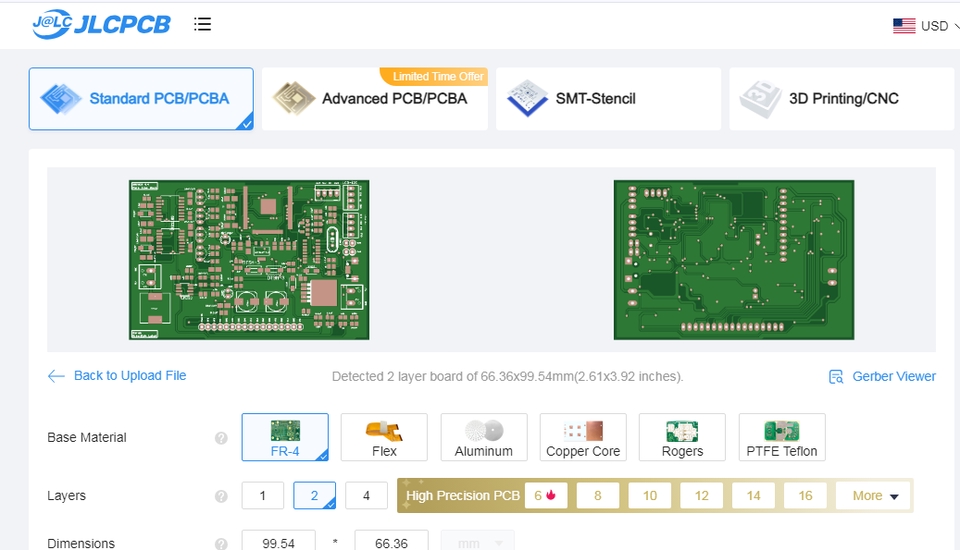This screenshot has width=960, height=550.
Task: Choose 12 layers high precision option
Action: click(x=702, y=495)
